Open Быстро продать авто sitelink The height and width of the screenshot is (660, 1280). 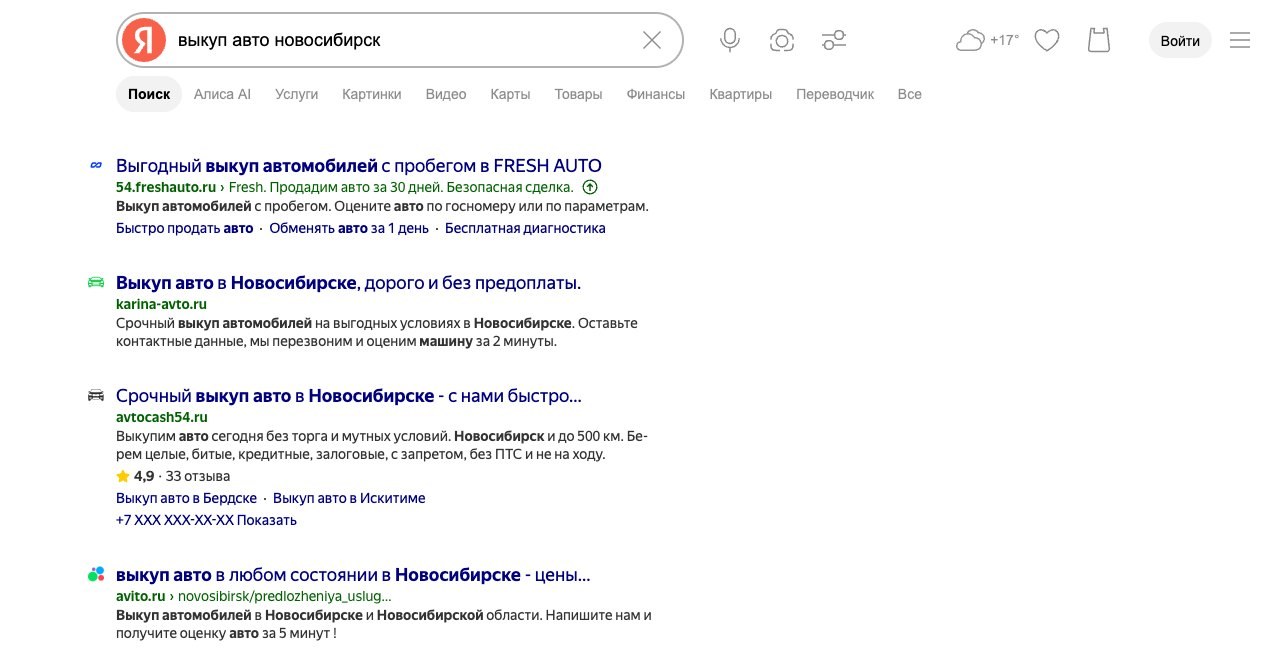[185, 228]
